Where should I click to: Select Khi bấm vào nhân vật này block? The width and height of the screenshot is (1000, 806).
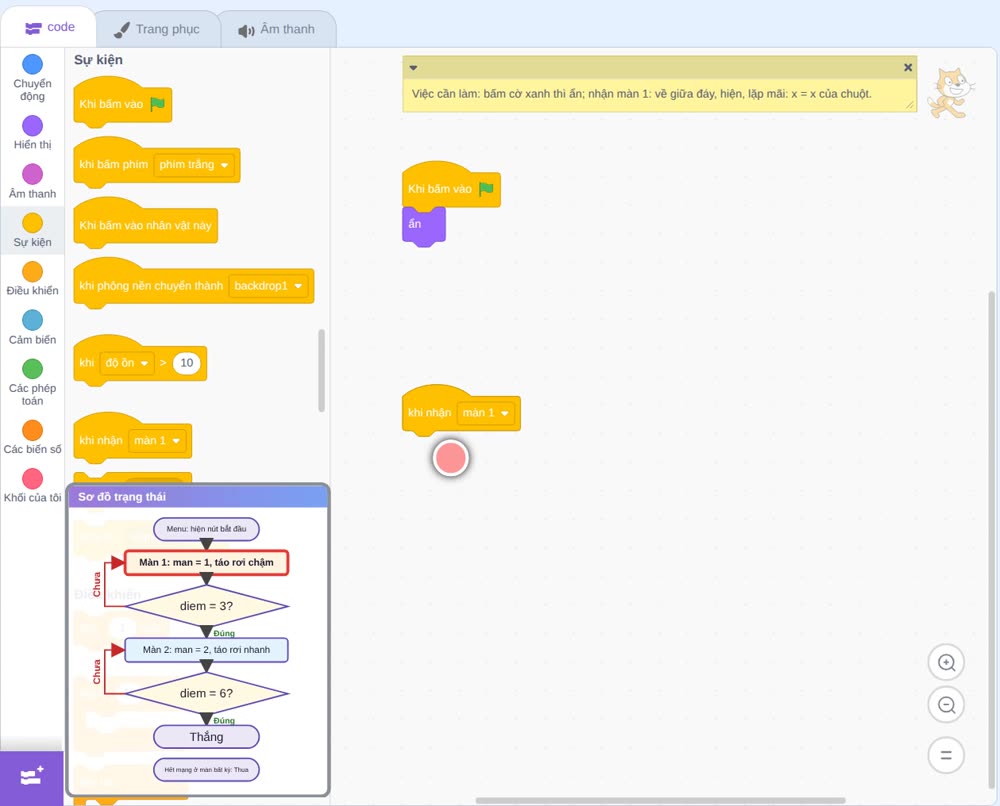[x=145, y=223]
